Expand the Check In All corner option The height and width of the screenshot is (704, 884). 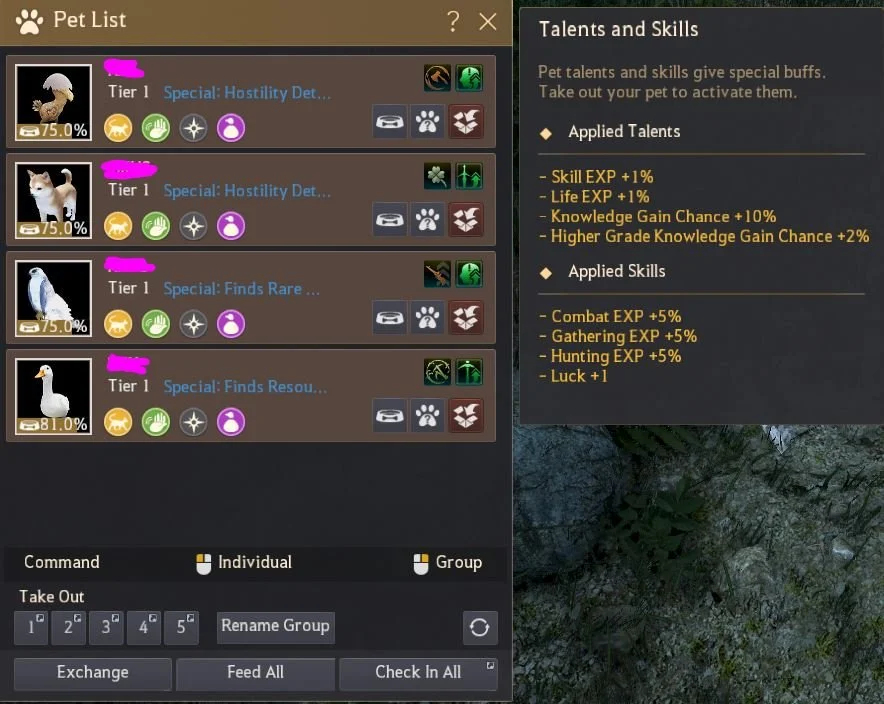[x=490, y=666]
